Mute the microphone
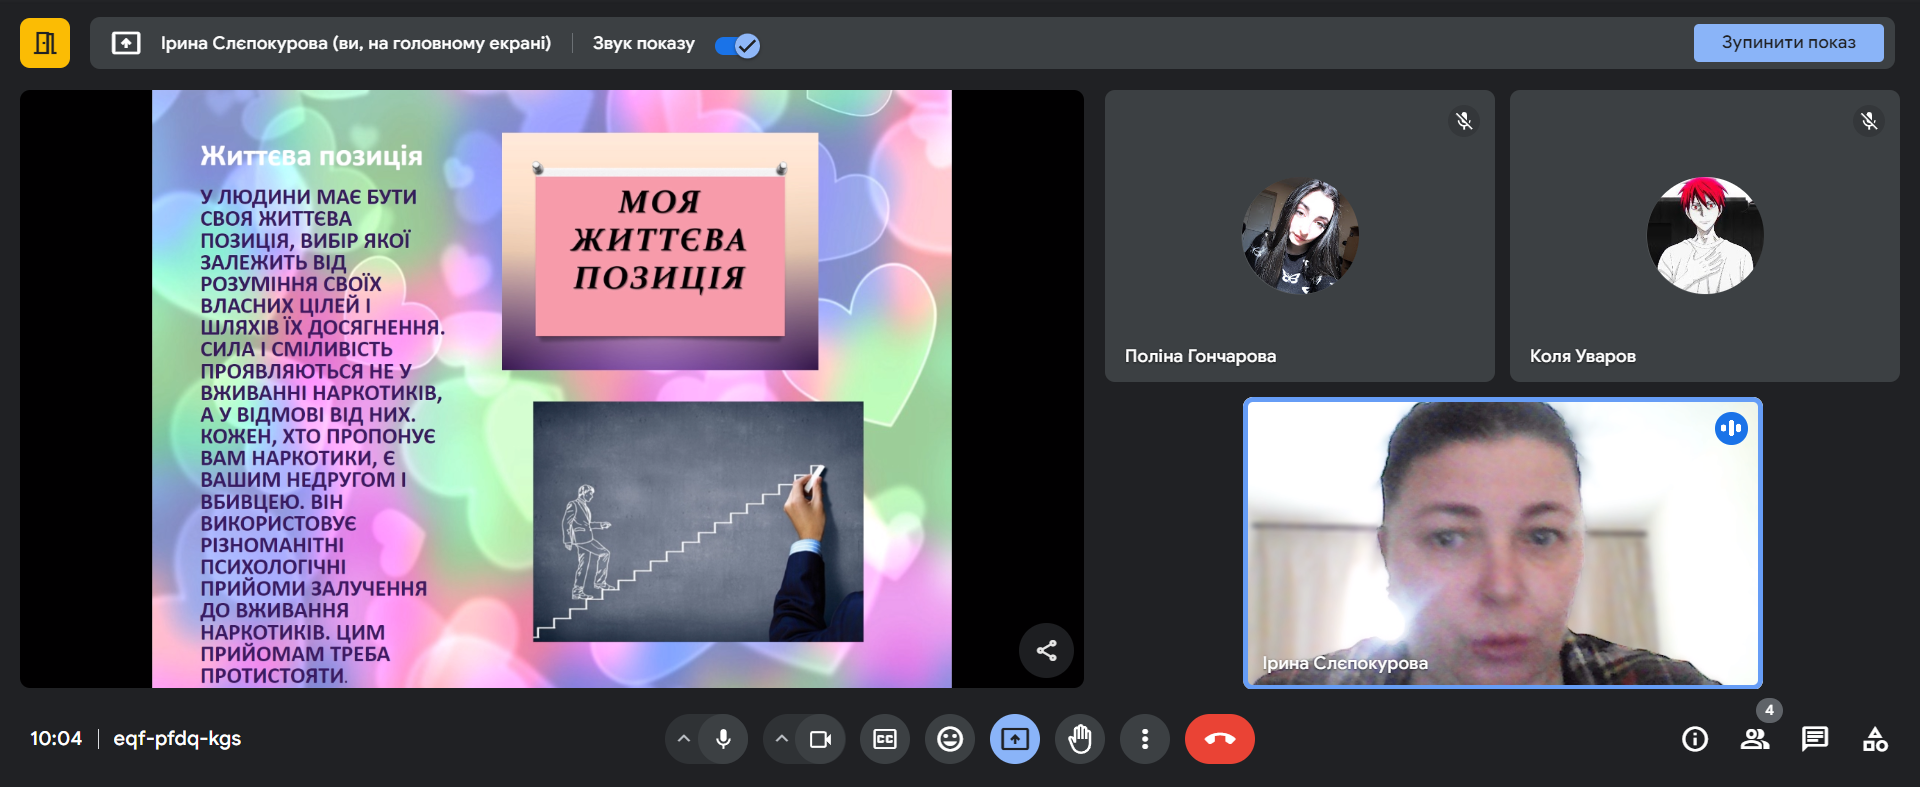The width and height of the screenshot is (1920, 787). pyautogui.click(x=723, y=739)
